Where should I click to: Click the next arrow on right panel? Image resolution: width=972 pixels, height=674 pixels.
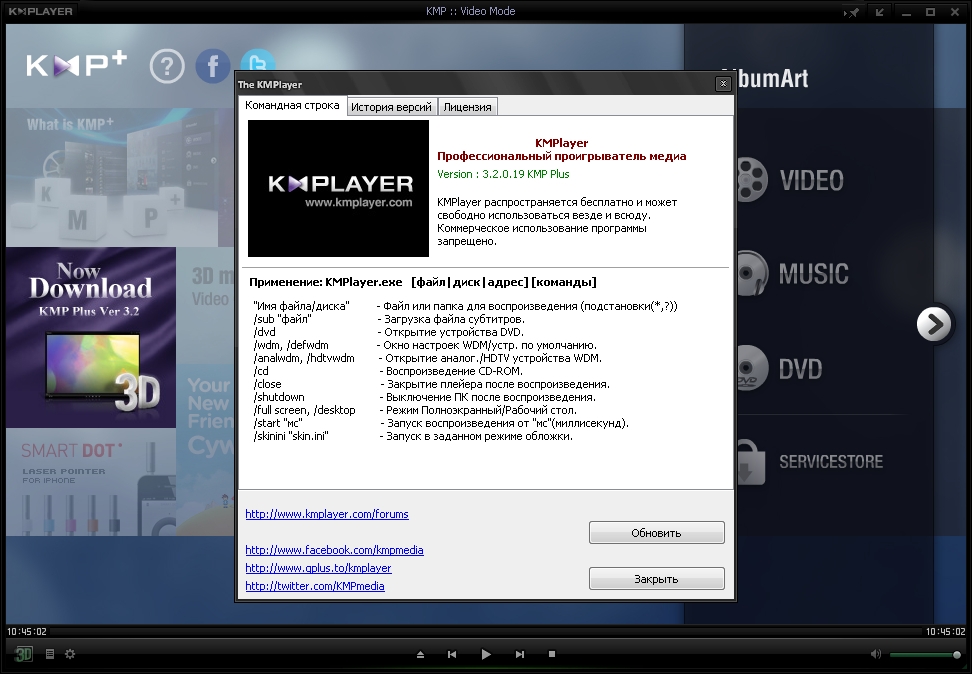tap(934, 323)
